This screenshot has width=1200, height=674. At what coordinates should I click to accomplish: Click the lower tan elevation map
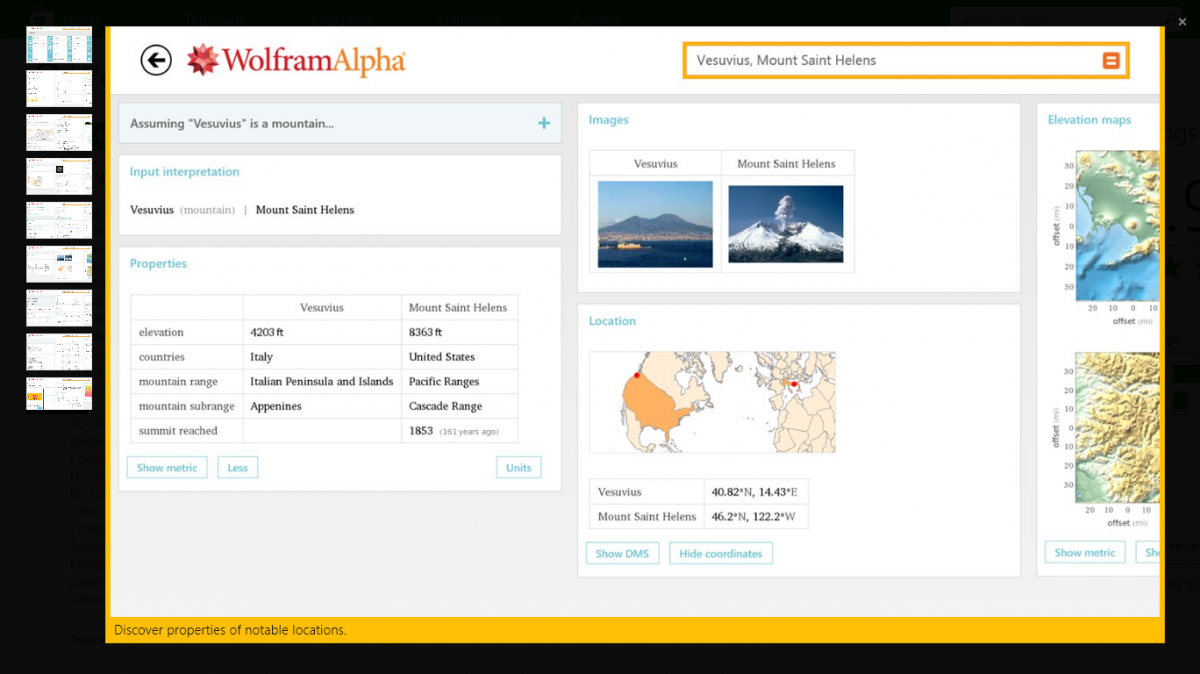coord(1118,428)
